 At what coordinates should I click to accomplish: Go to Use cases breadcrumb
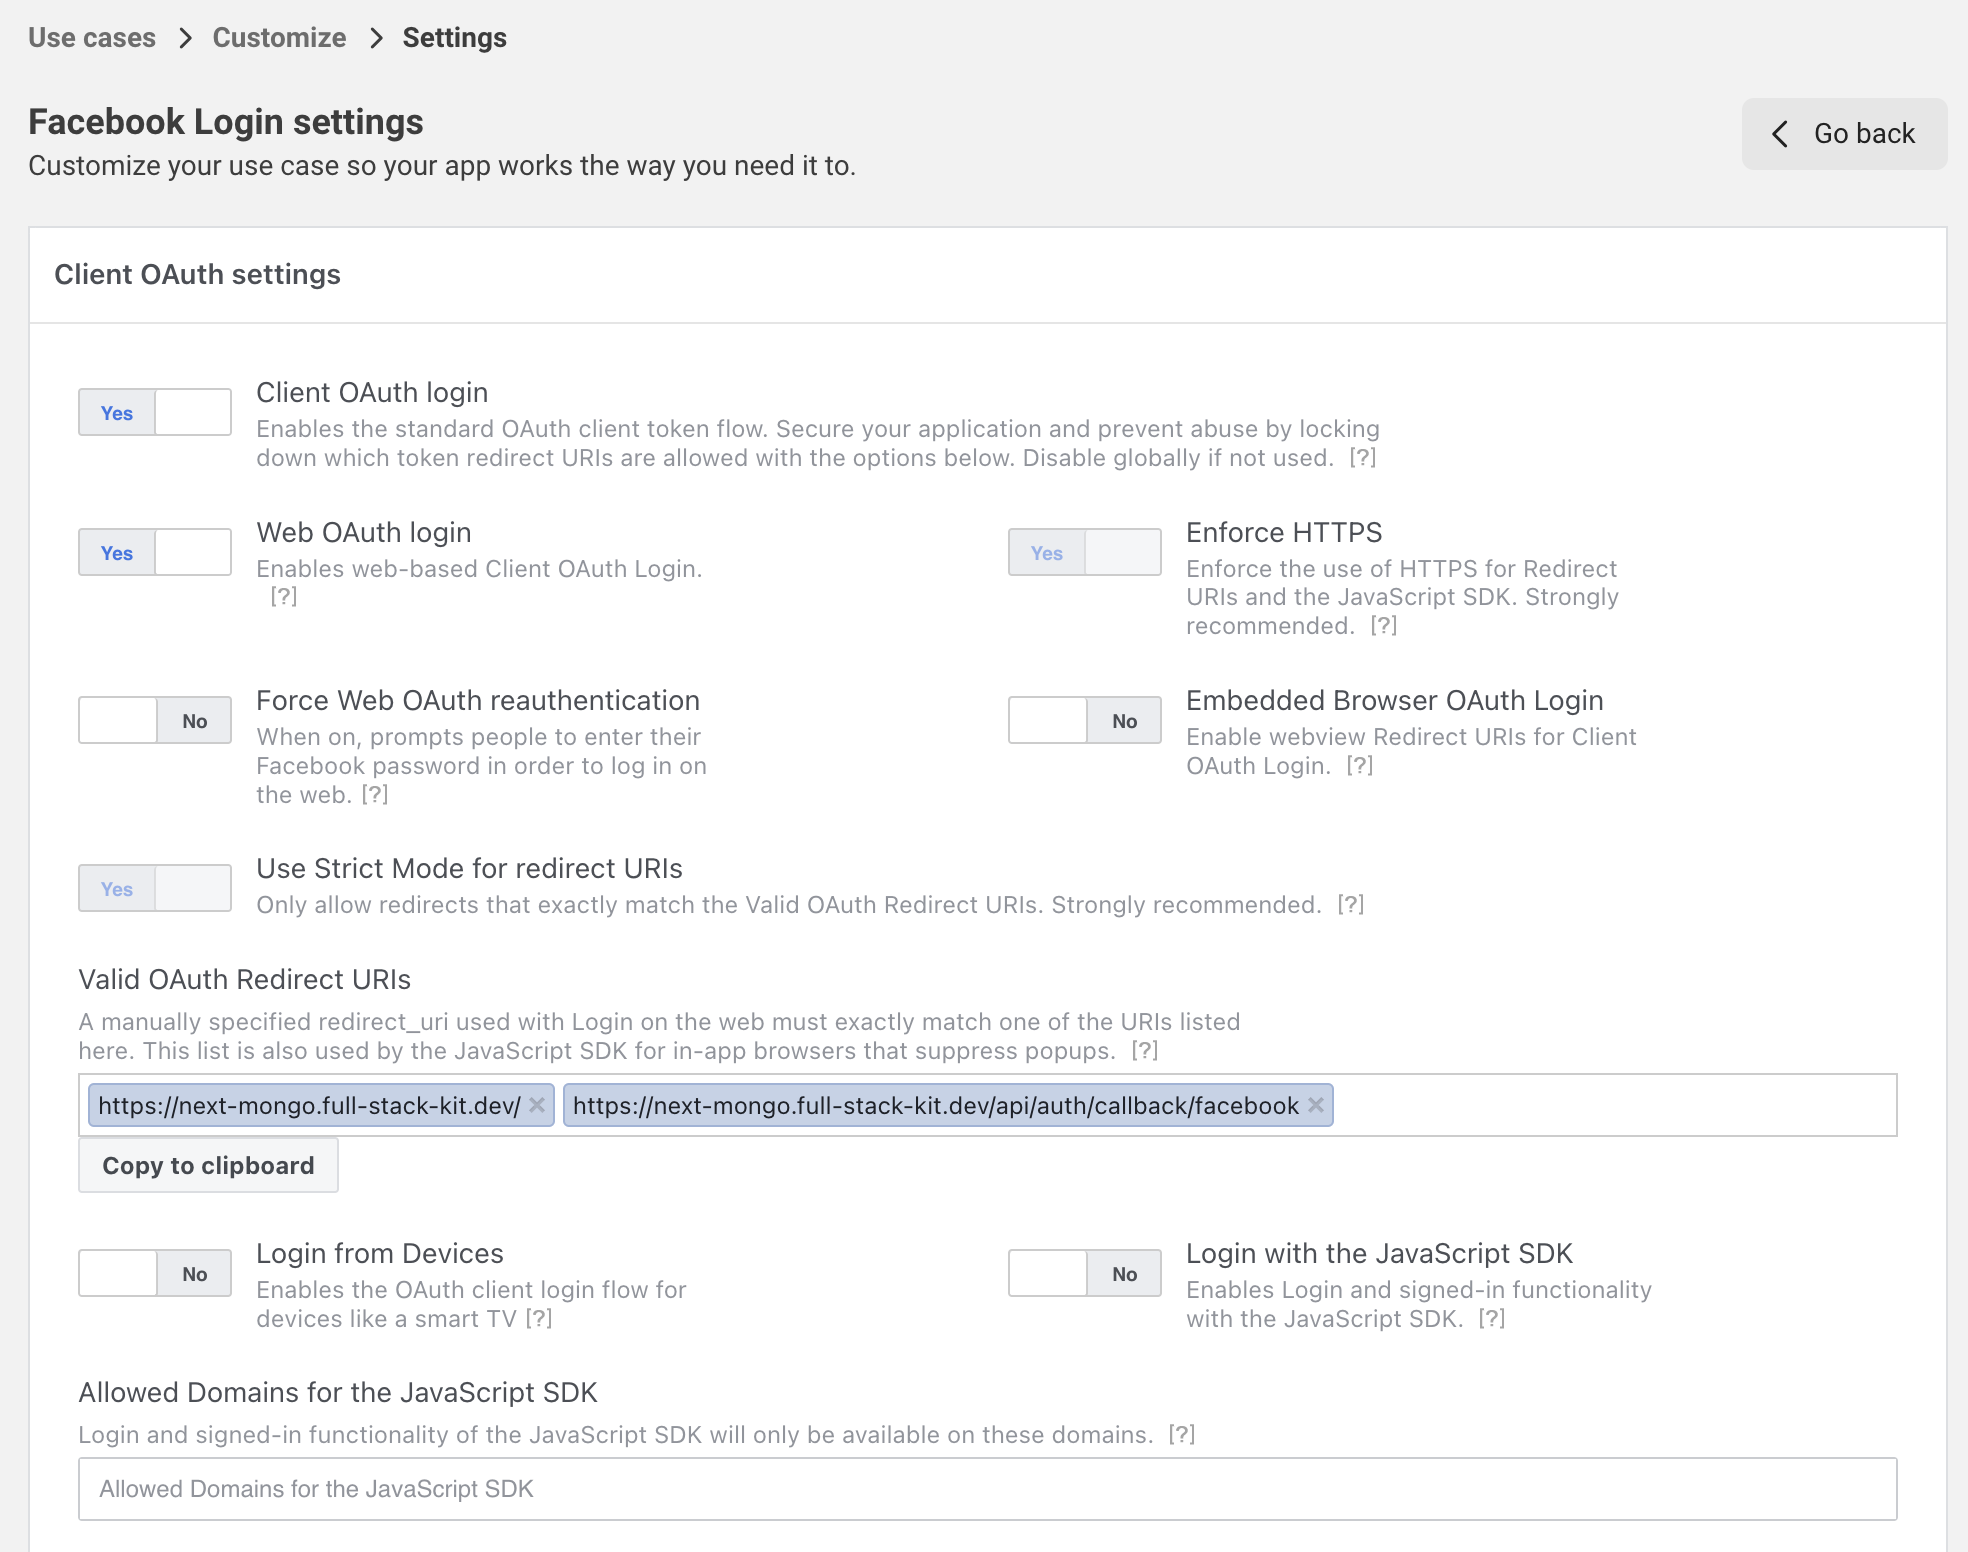[92, 38]
